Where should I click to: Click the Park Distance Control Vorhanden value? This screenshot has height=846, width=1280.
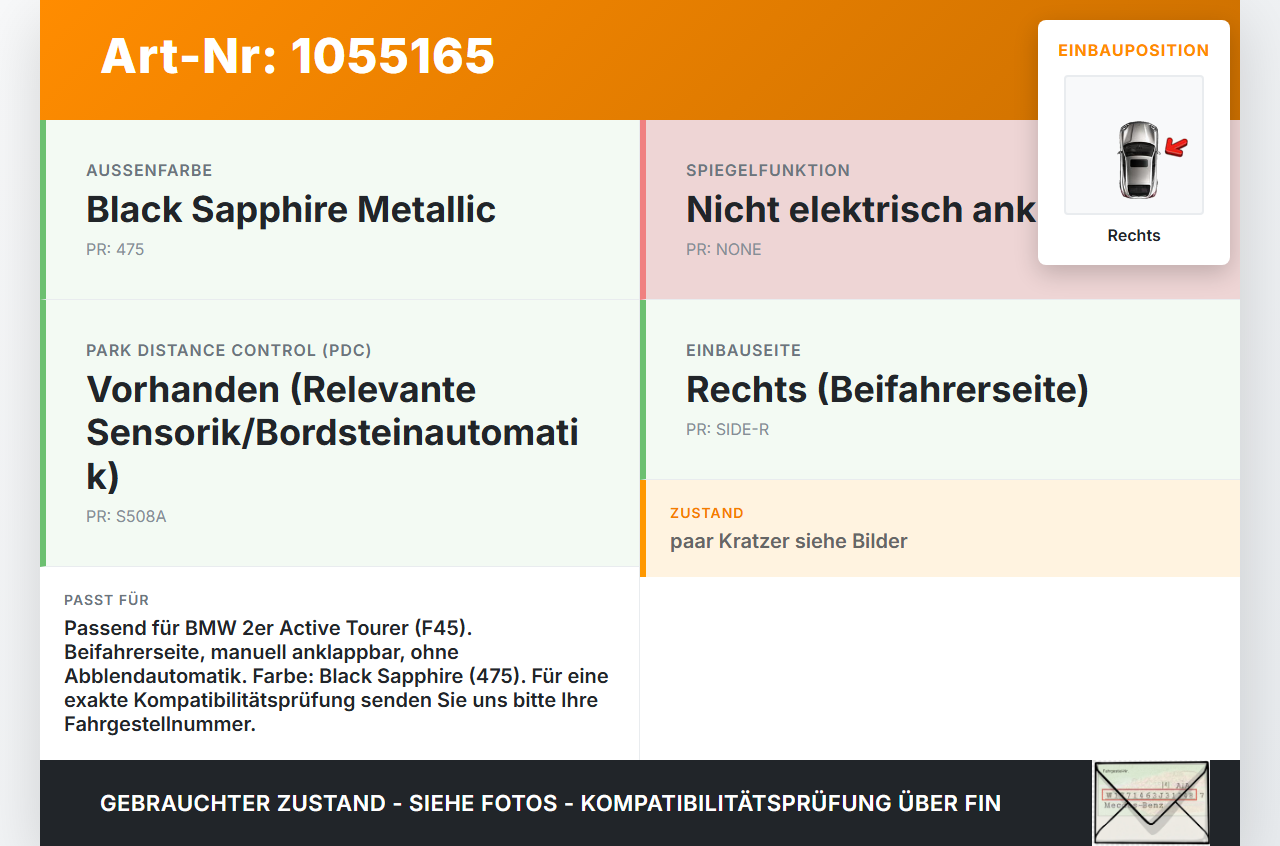(333, 433)
